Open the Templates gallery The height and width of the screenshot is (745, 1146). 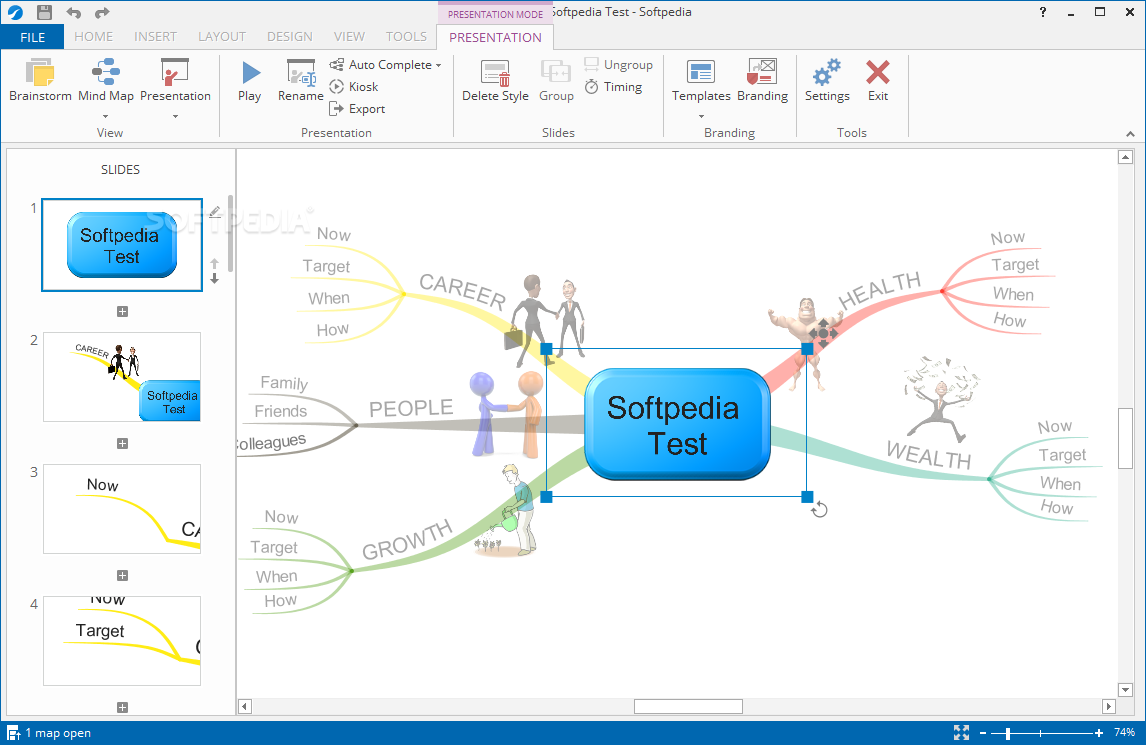click(701, 79)
